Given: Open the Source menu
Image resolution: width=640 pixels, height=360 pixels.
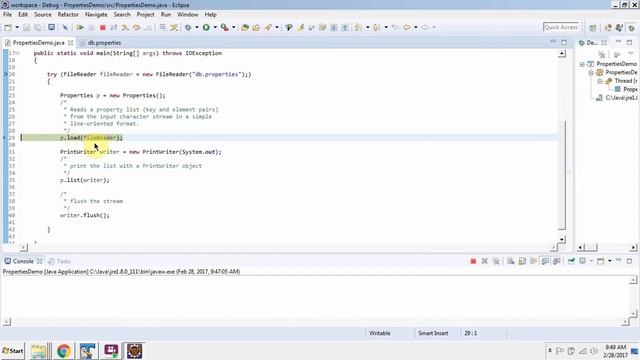Looking at the screenshot, I should click(x=42, y=14).
